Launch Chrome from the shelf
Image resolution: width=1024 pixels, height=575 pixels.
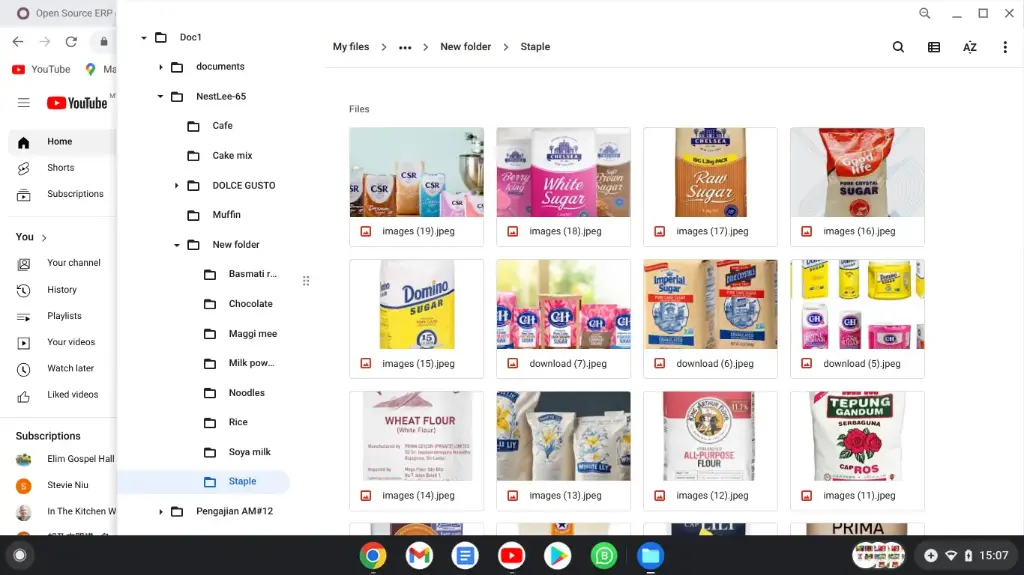[373, 555]
